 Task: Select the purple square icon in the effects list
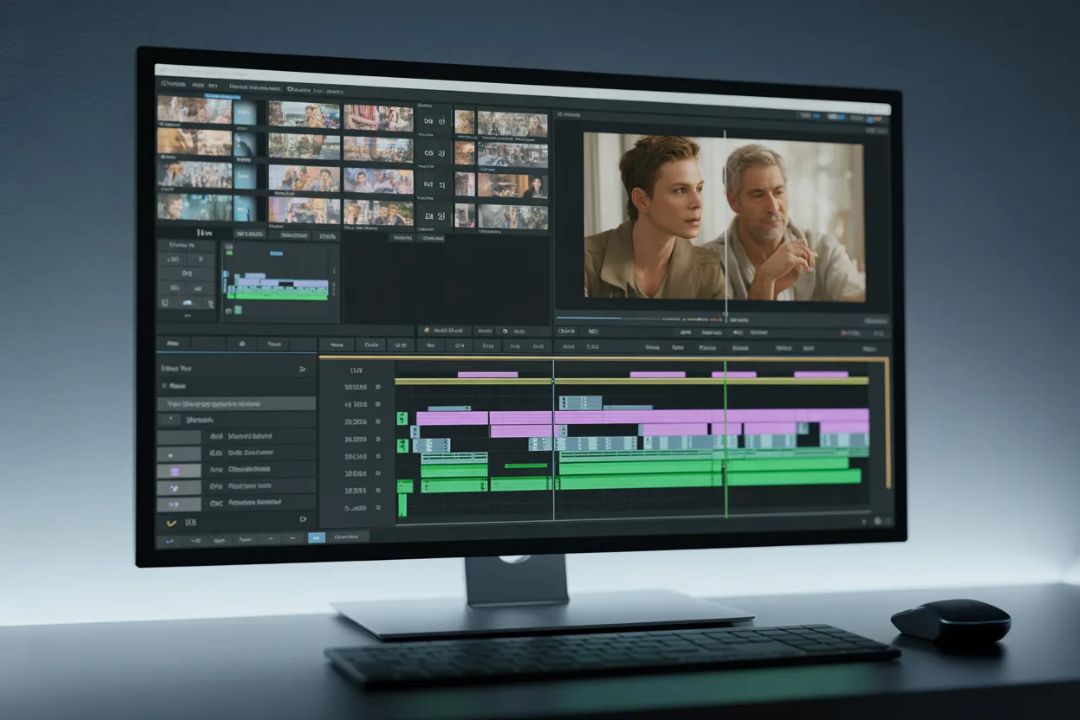click(177, 470)
